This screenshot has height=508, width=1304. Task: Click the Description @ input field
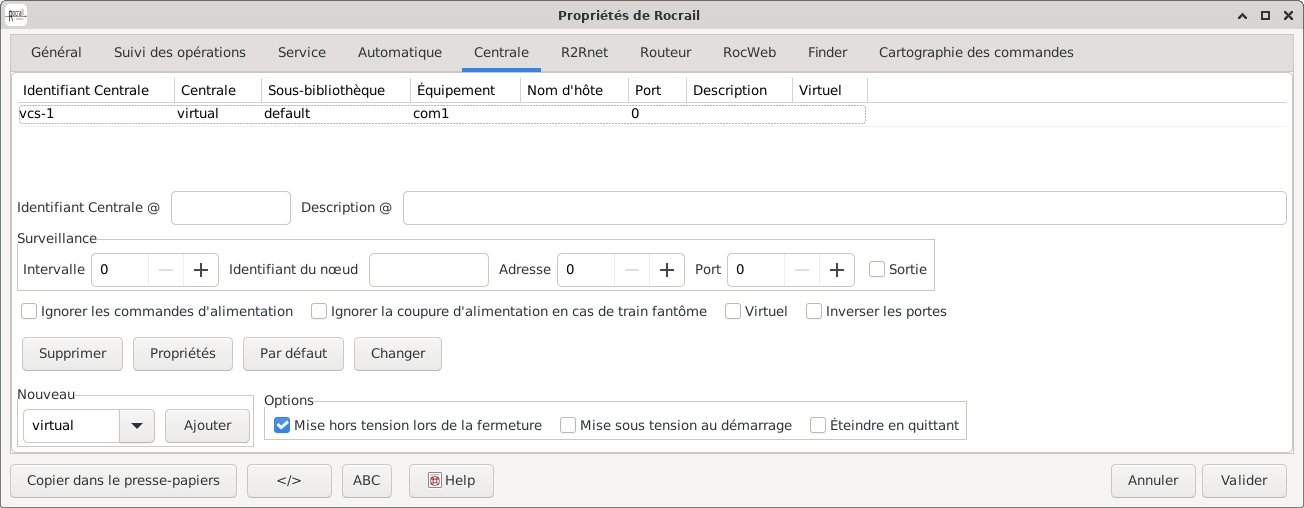pyautogui.click(x=844, y=208)
